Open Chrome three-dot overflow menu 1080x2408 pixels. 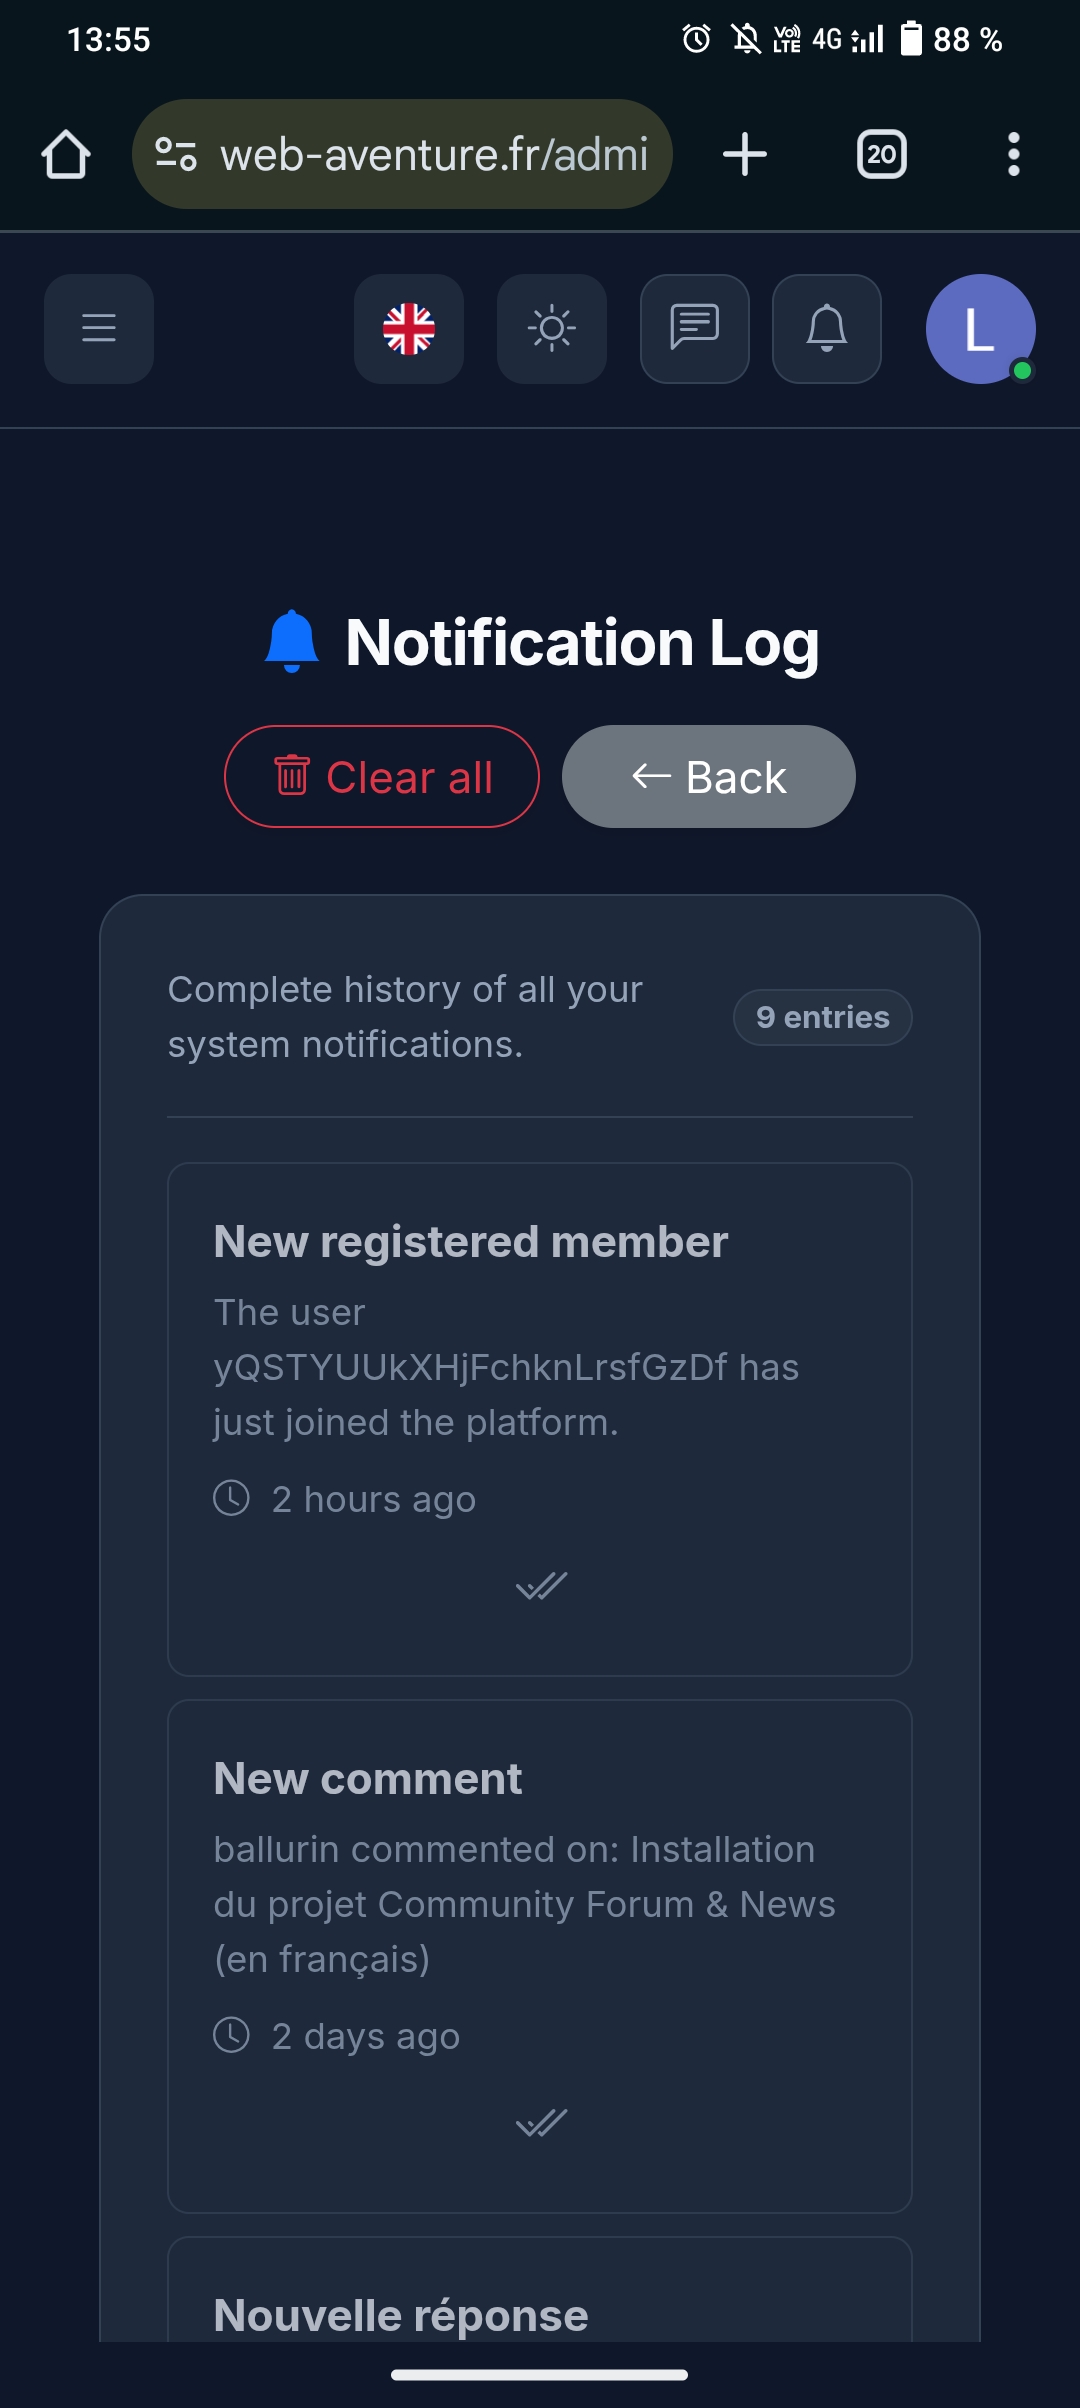(x=1014, y=154)
